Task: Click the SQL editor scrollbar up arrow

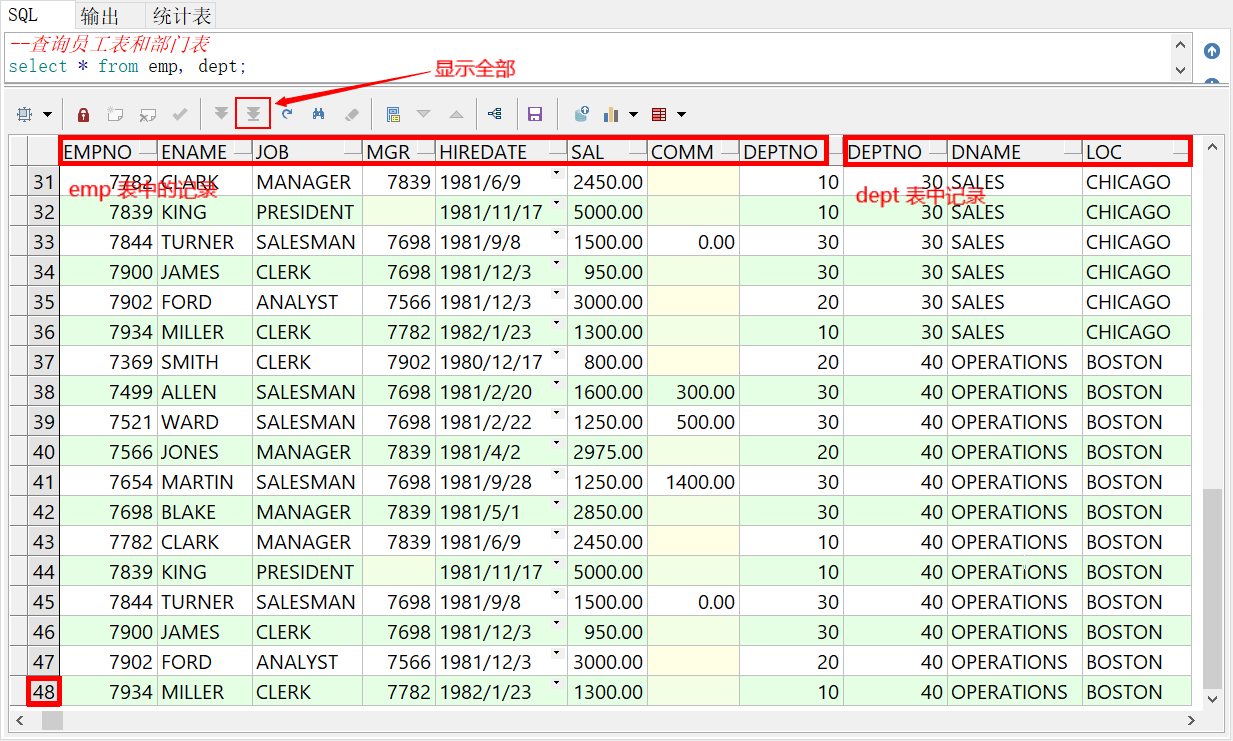Action: 1180,46
